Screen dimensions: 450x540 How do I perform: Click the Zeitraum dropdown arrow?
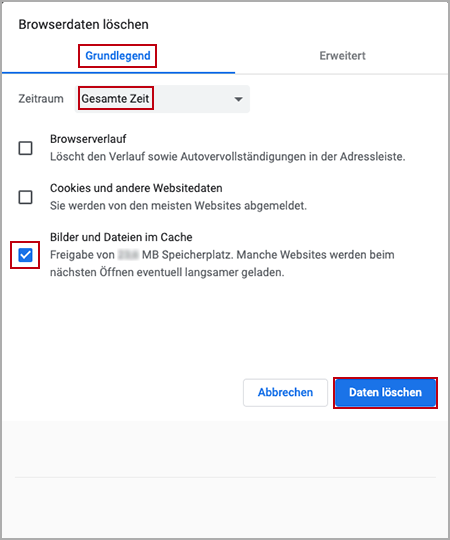[238, 99]
